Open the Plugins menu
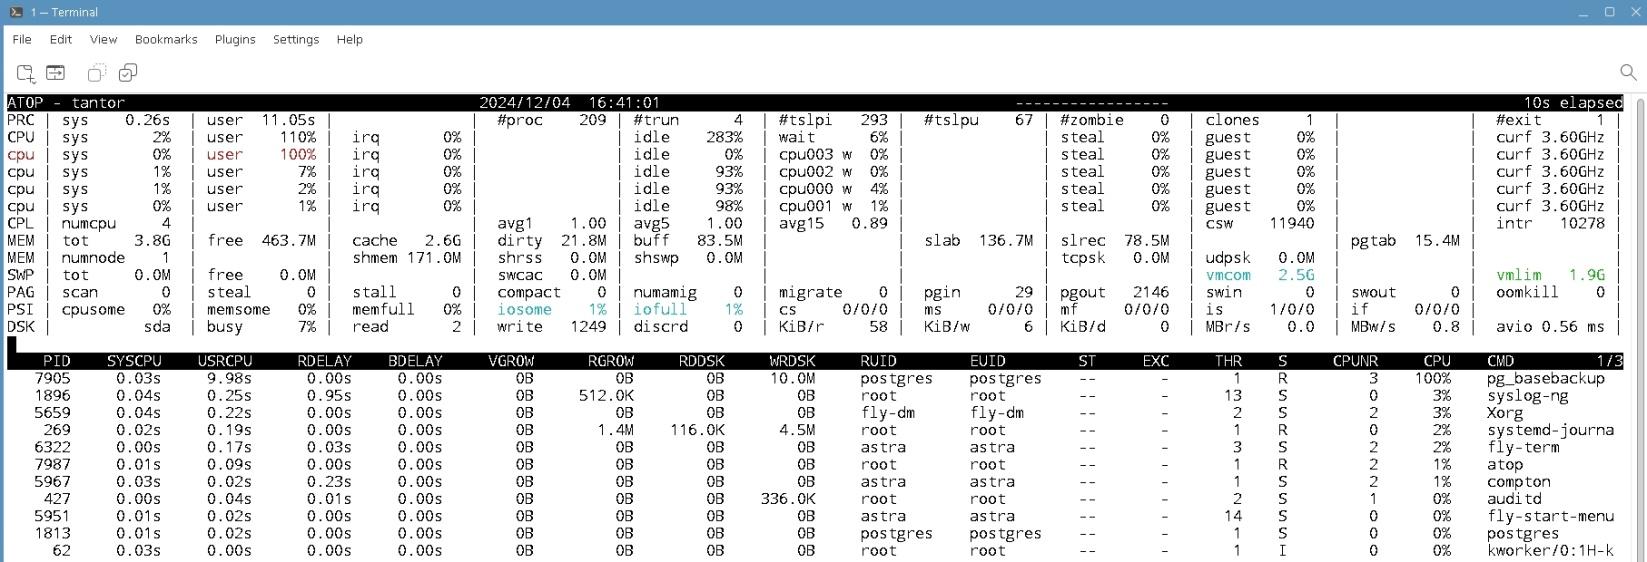 [235, 39]
